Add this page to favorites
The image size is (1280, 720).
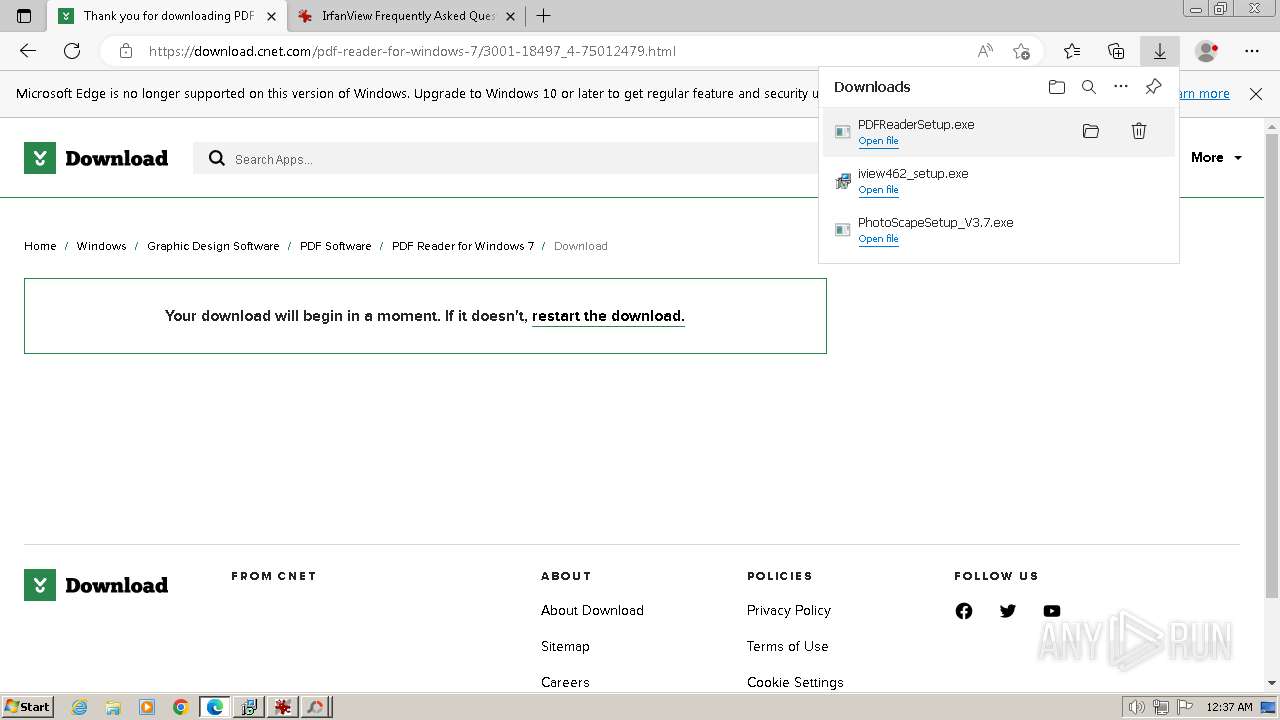[1021, 51]
